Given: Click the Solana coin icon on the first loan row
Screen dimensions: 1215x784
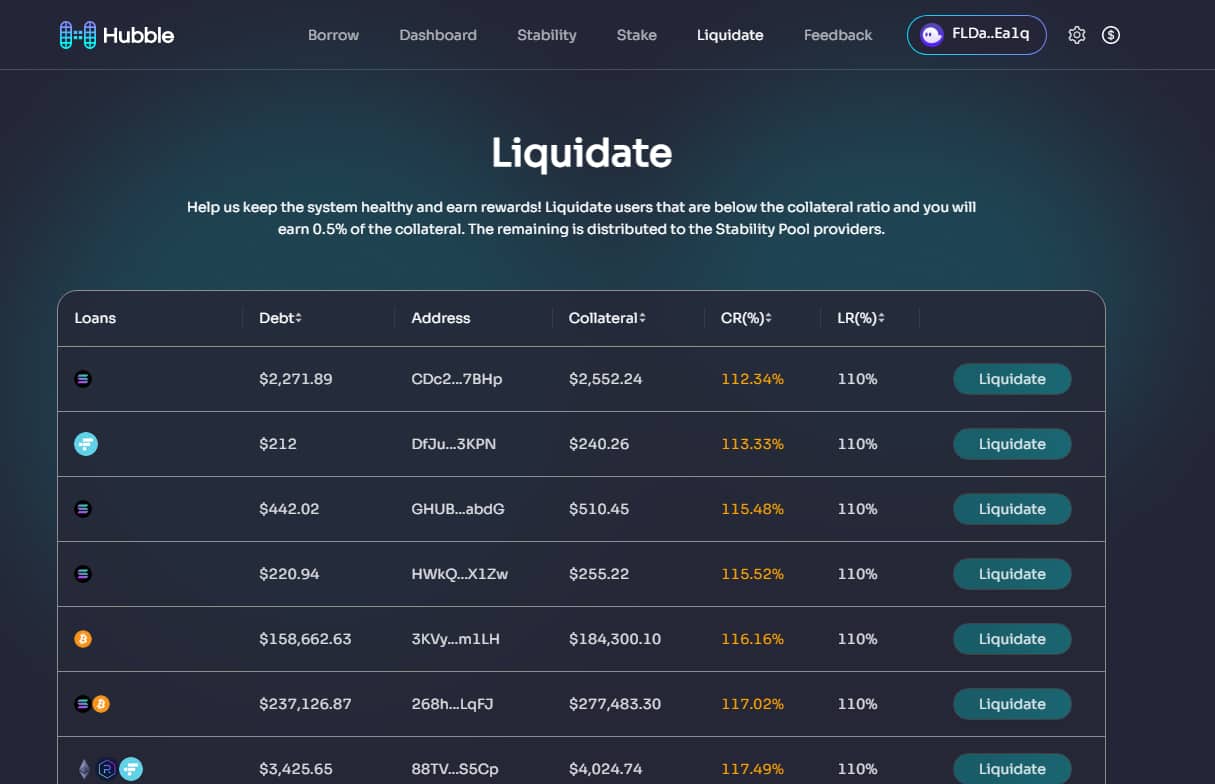Looking at the screenshot, I should pyautogui.click(x=83, y=379).
